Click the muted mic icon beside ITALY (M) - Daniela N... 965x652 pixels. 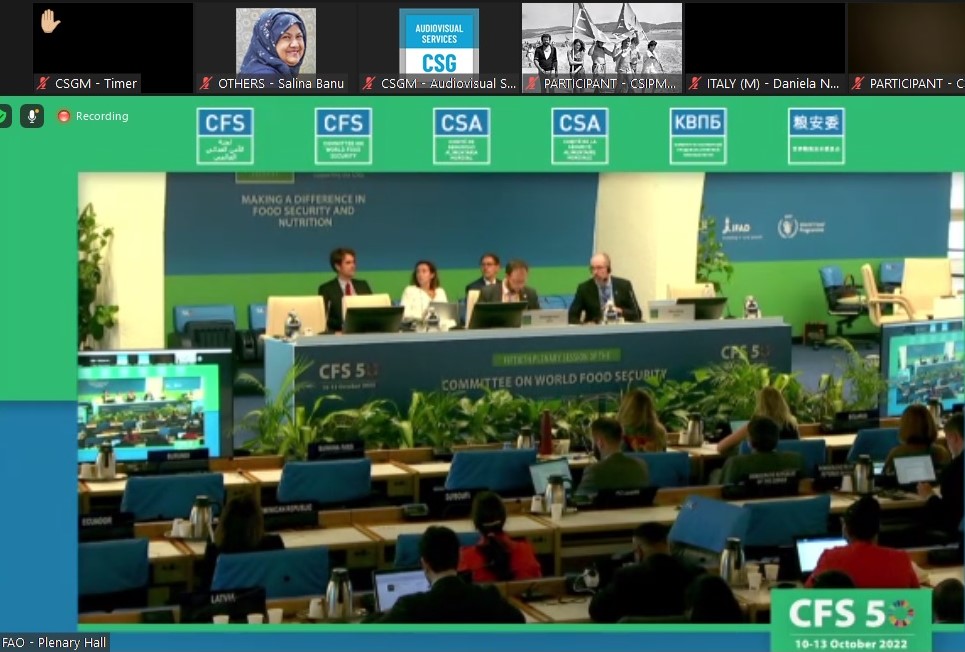point(695,84)
